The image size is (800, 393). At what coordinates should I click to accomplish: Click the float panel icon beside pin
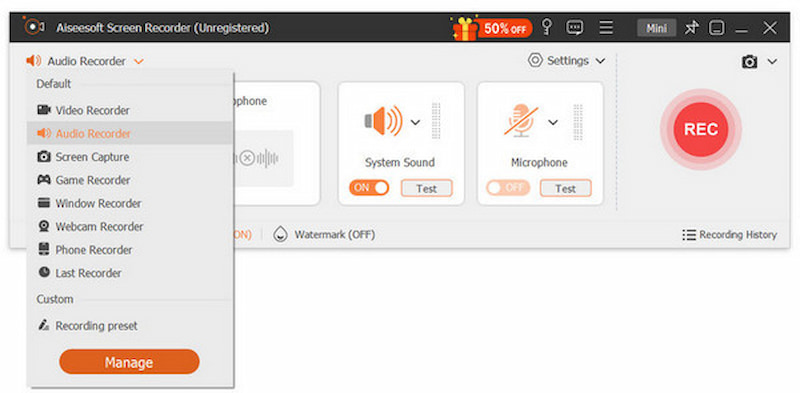click(717, 28)
